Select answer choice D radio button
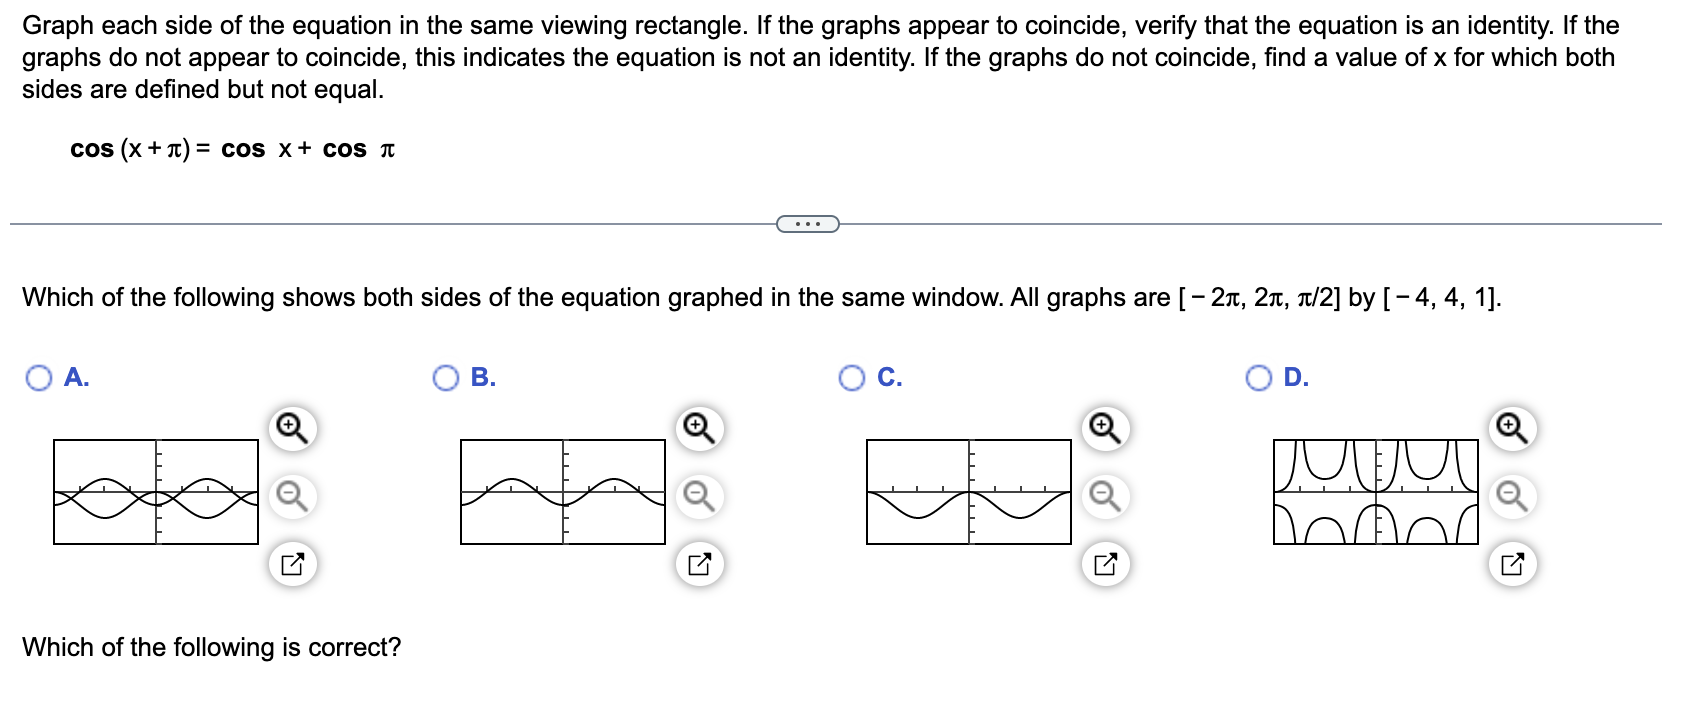Viewport: 1684px width, 718px height. [x=1258, y=378]
